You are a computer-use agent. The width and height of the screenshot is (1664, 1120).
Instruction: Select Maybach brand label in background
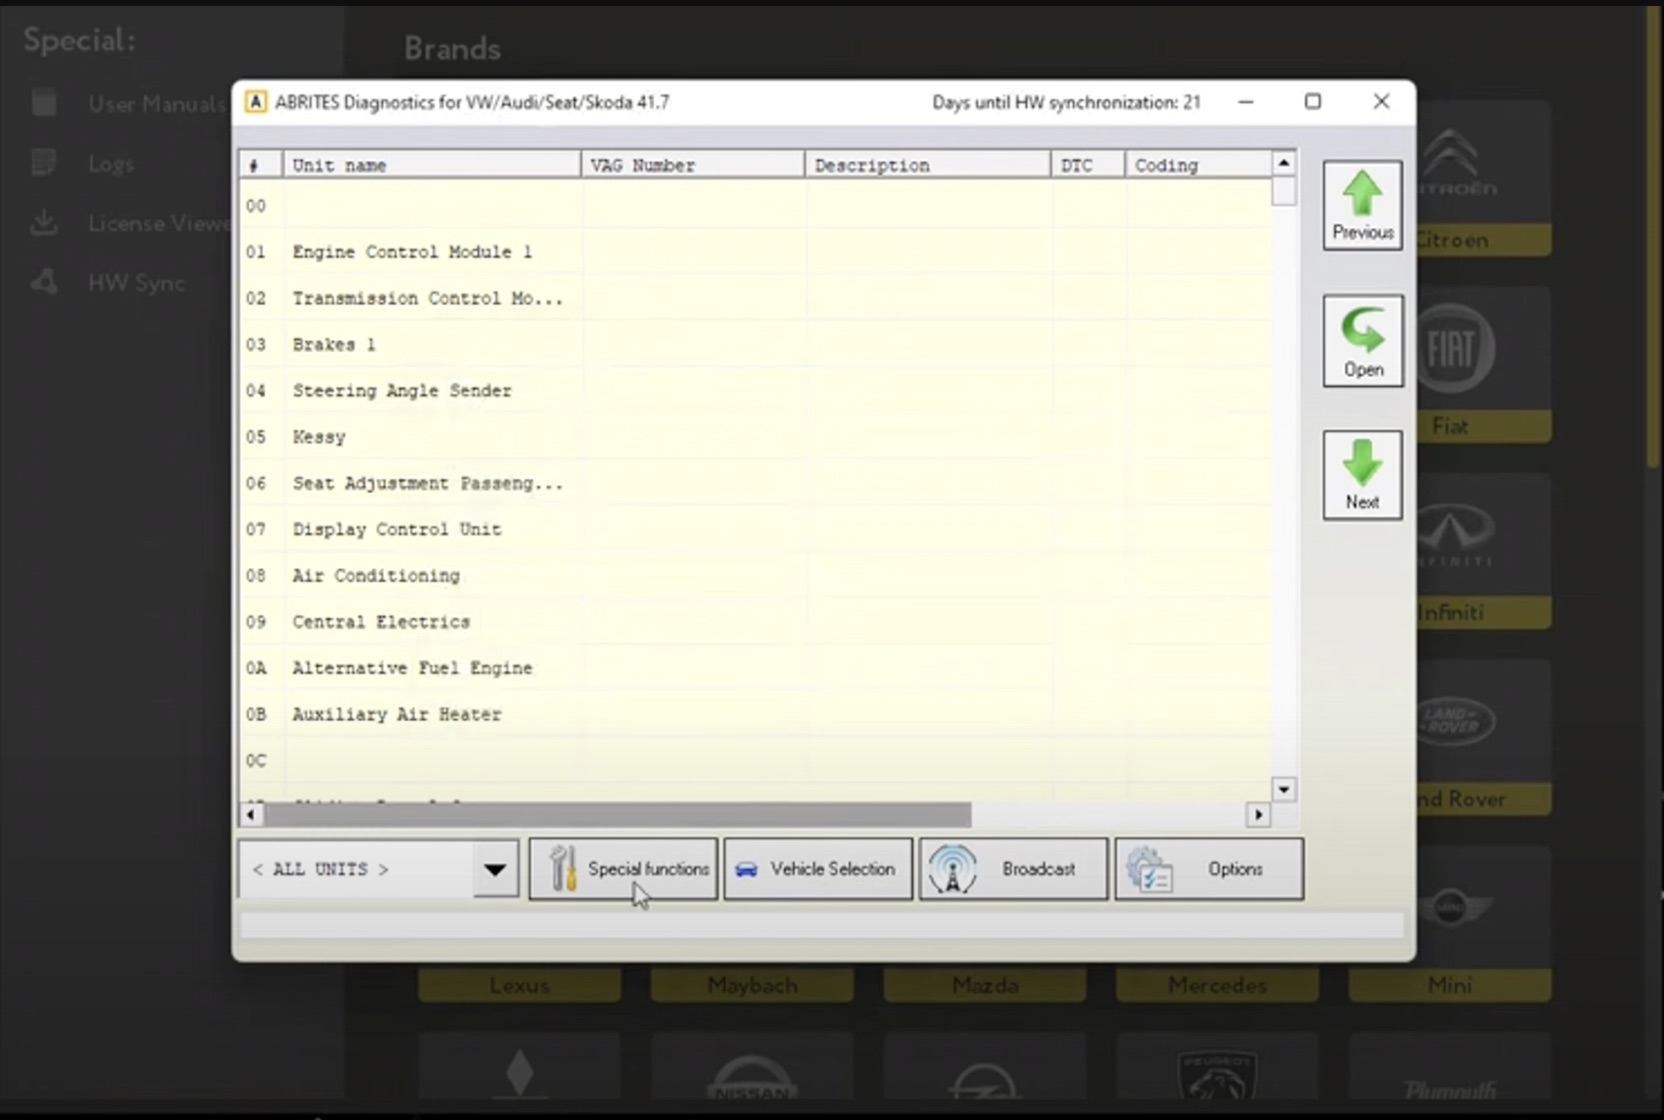(752, 985)
